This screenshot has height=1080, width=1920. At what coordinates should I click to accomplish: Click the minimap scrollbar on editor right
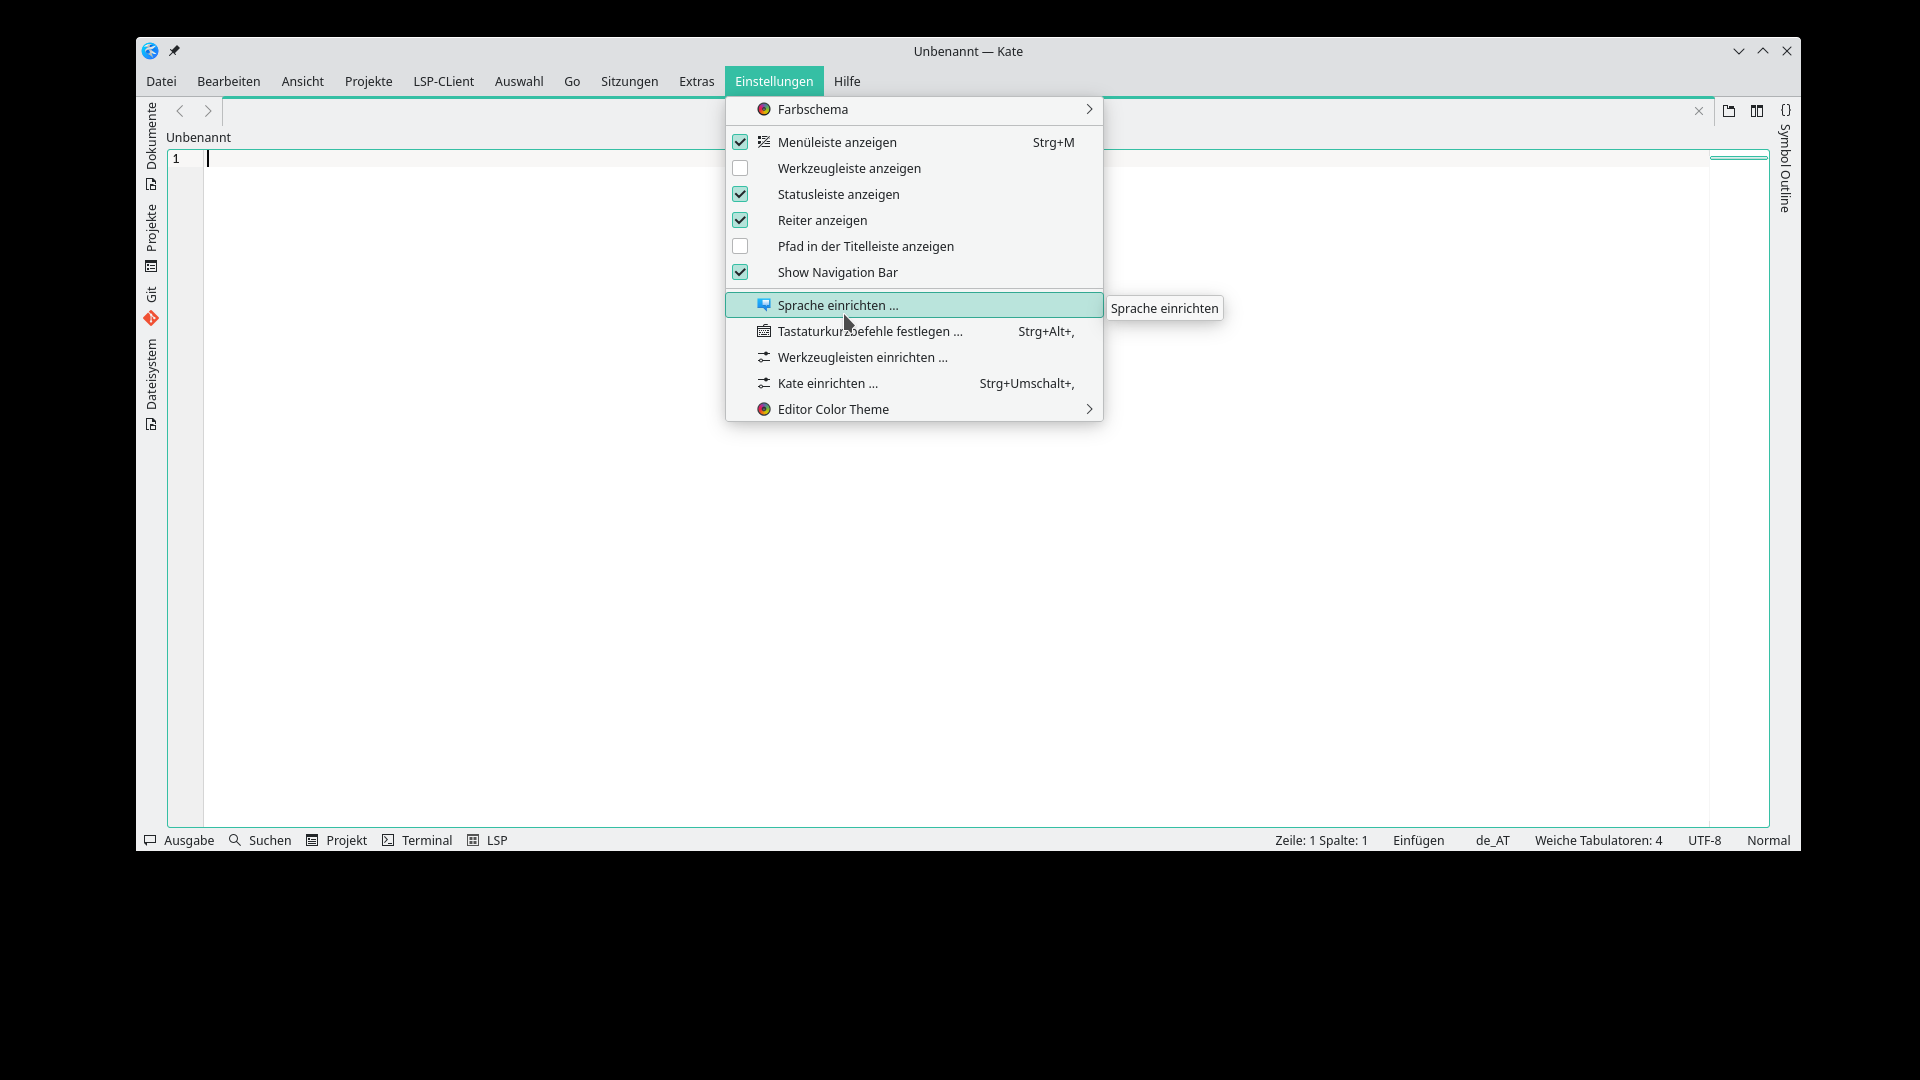1739,488
